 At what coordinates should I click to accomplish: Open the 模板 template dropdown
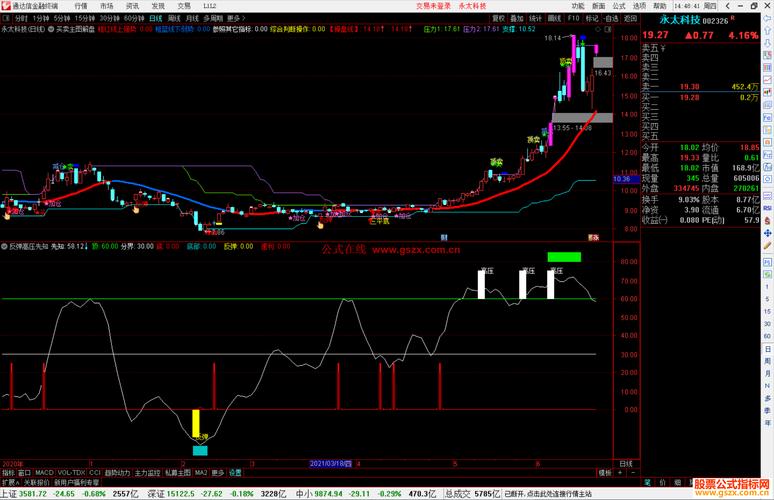(x=604, y=472)
